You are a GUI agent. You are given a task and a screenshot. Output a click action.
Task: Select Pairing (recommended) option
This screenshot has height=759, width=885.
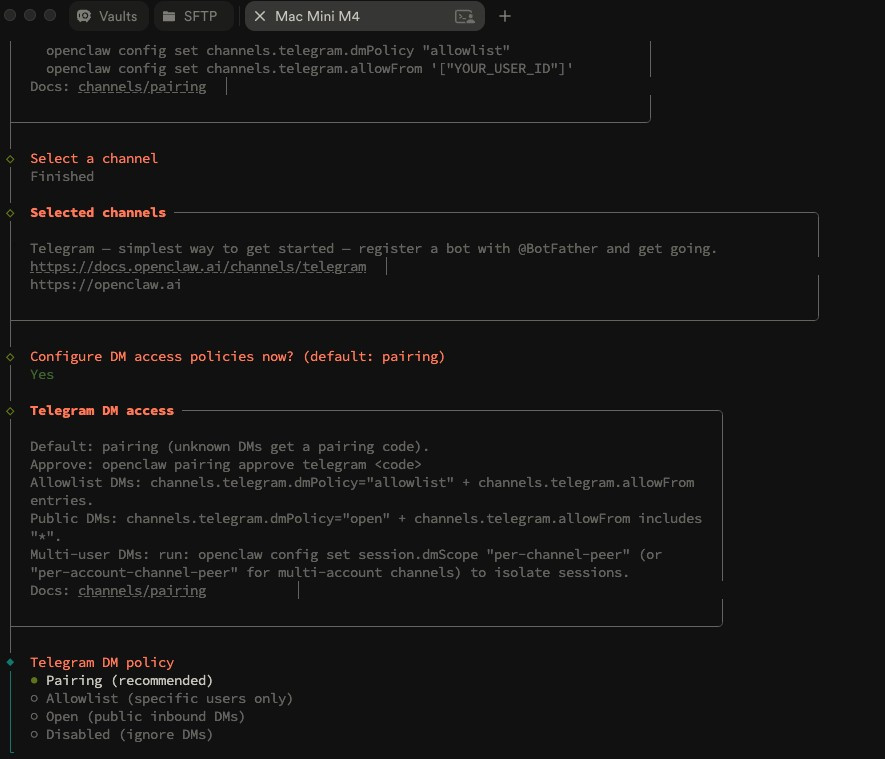click(x=129, y=680)
